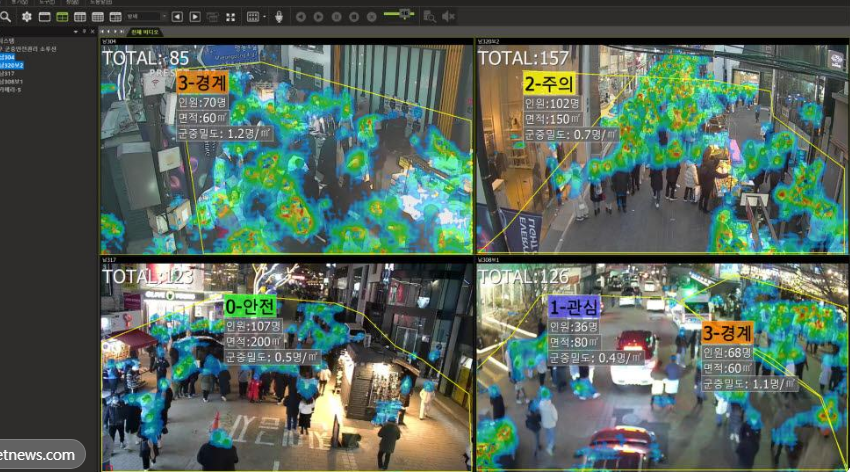Click the pause playback button
850x472 pixels.
pyautogui.click(x=337, y=17)
